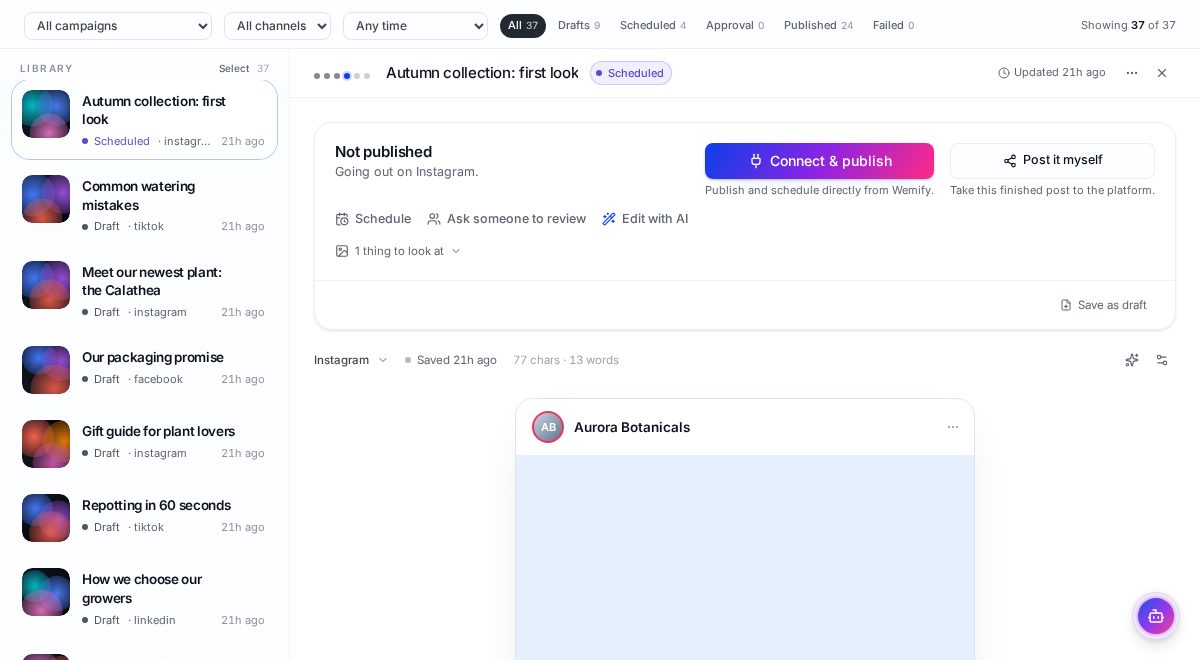This screenshot has width=1200, height=660.
Task: Click the Gift guide for plant lovers thumbnail
Action: tap(46, 444)
